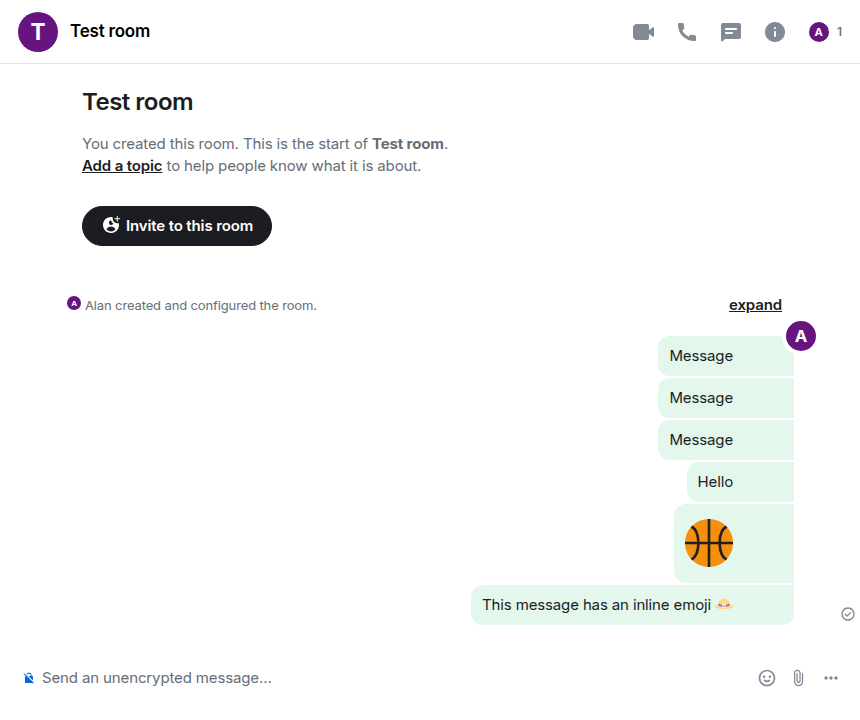
Task: Click the message sent receipt icon
Action: (x=848, y=614)
